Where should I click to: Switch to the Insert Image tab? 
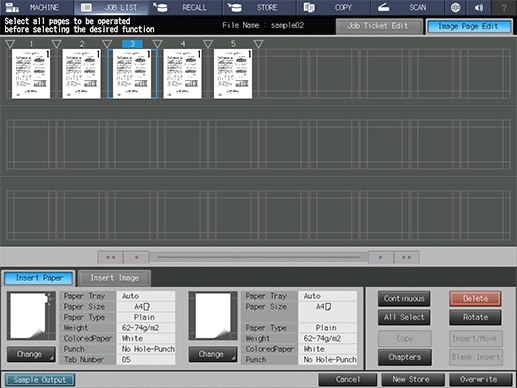[x=114, y=278]
